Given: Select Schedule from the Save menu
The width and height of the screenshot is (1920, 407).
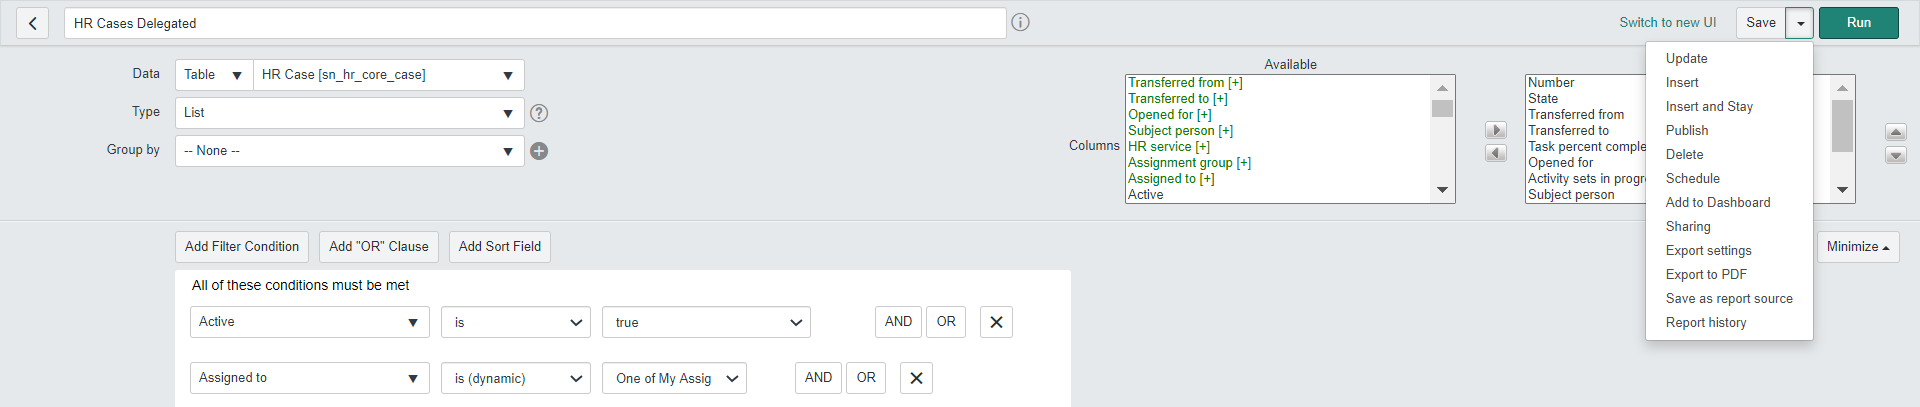Looking at the screenshot, I should 1692,178.
